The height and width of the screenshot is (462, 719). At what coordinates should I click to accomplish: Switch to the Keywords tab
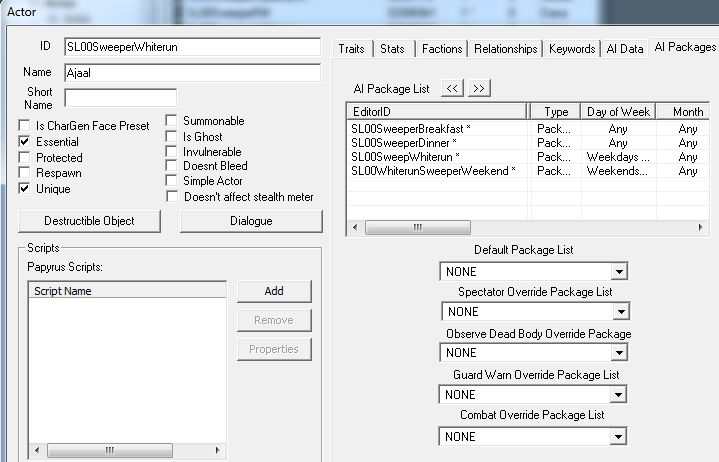[572, 49]
